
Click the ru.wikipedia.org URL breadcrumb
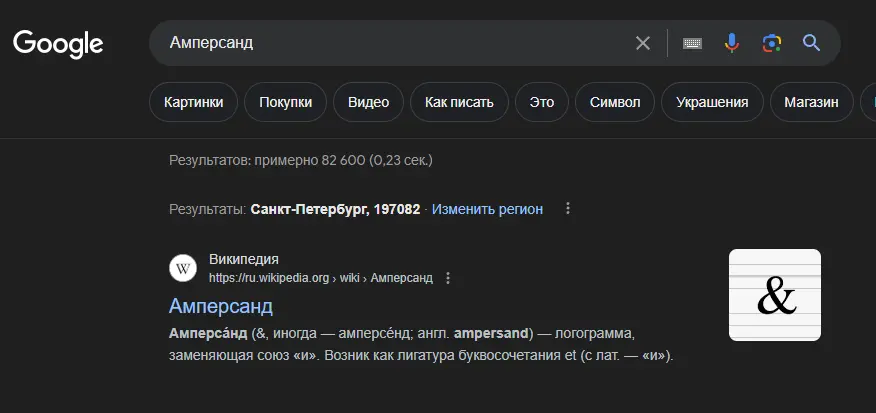pyautogui.click(x=321, y=278)
